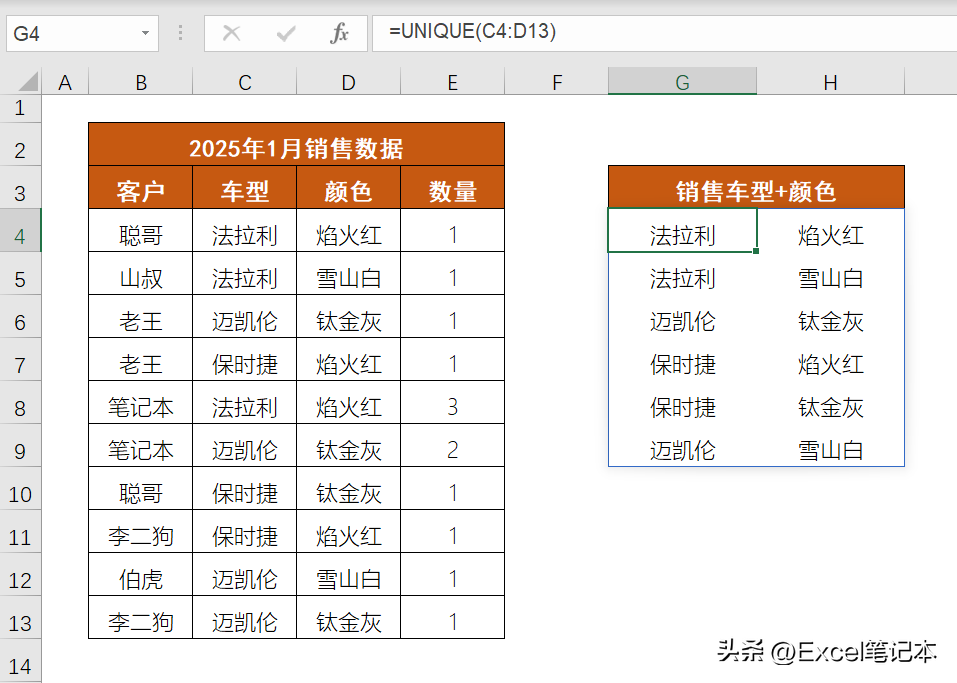Click the fill handle of cell G4
This screenshot has height=683, width=957.
coord(756,251)
